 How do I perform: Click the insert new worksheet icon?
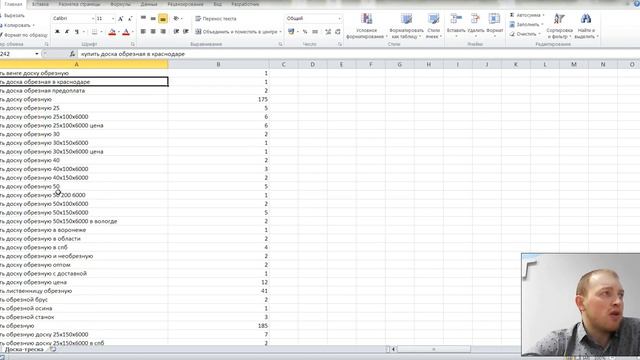pyautogui.click(x=53, y=349)
